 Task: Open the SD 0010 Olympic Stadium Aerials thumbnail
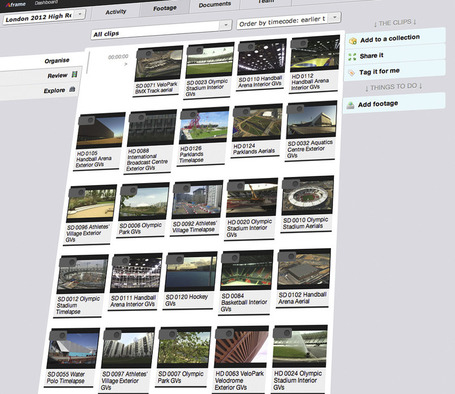tap(308, 194)
